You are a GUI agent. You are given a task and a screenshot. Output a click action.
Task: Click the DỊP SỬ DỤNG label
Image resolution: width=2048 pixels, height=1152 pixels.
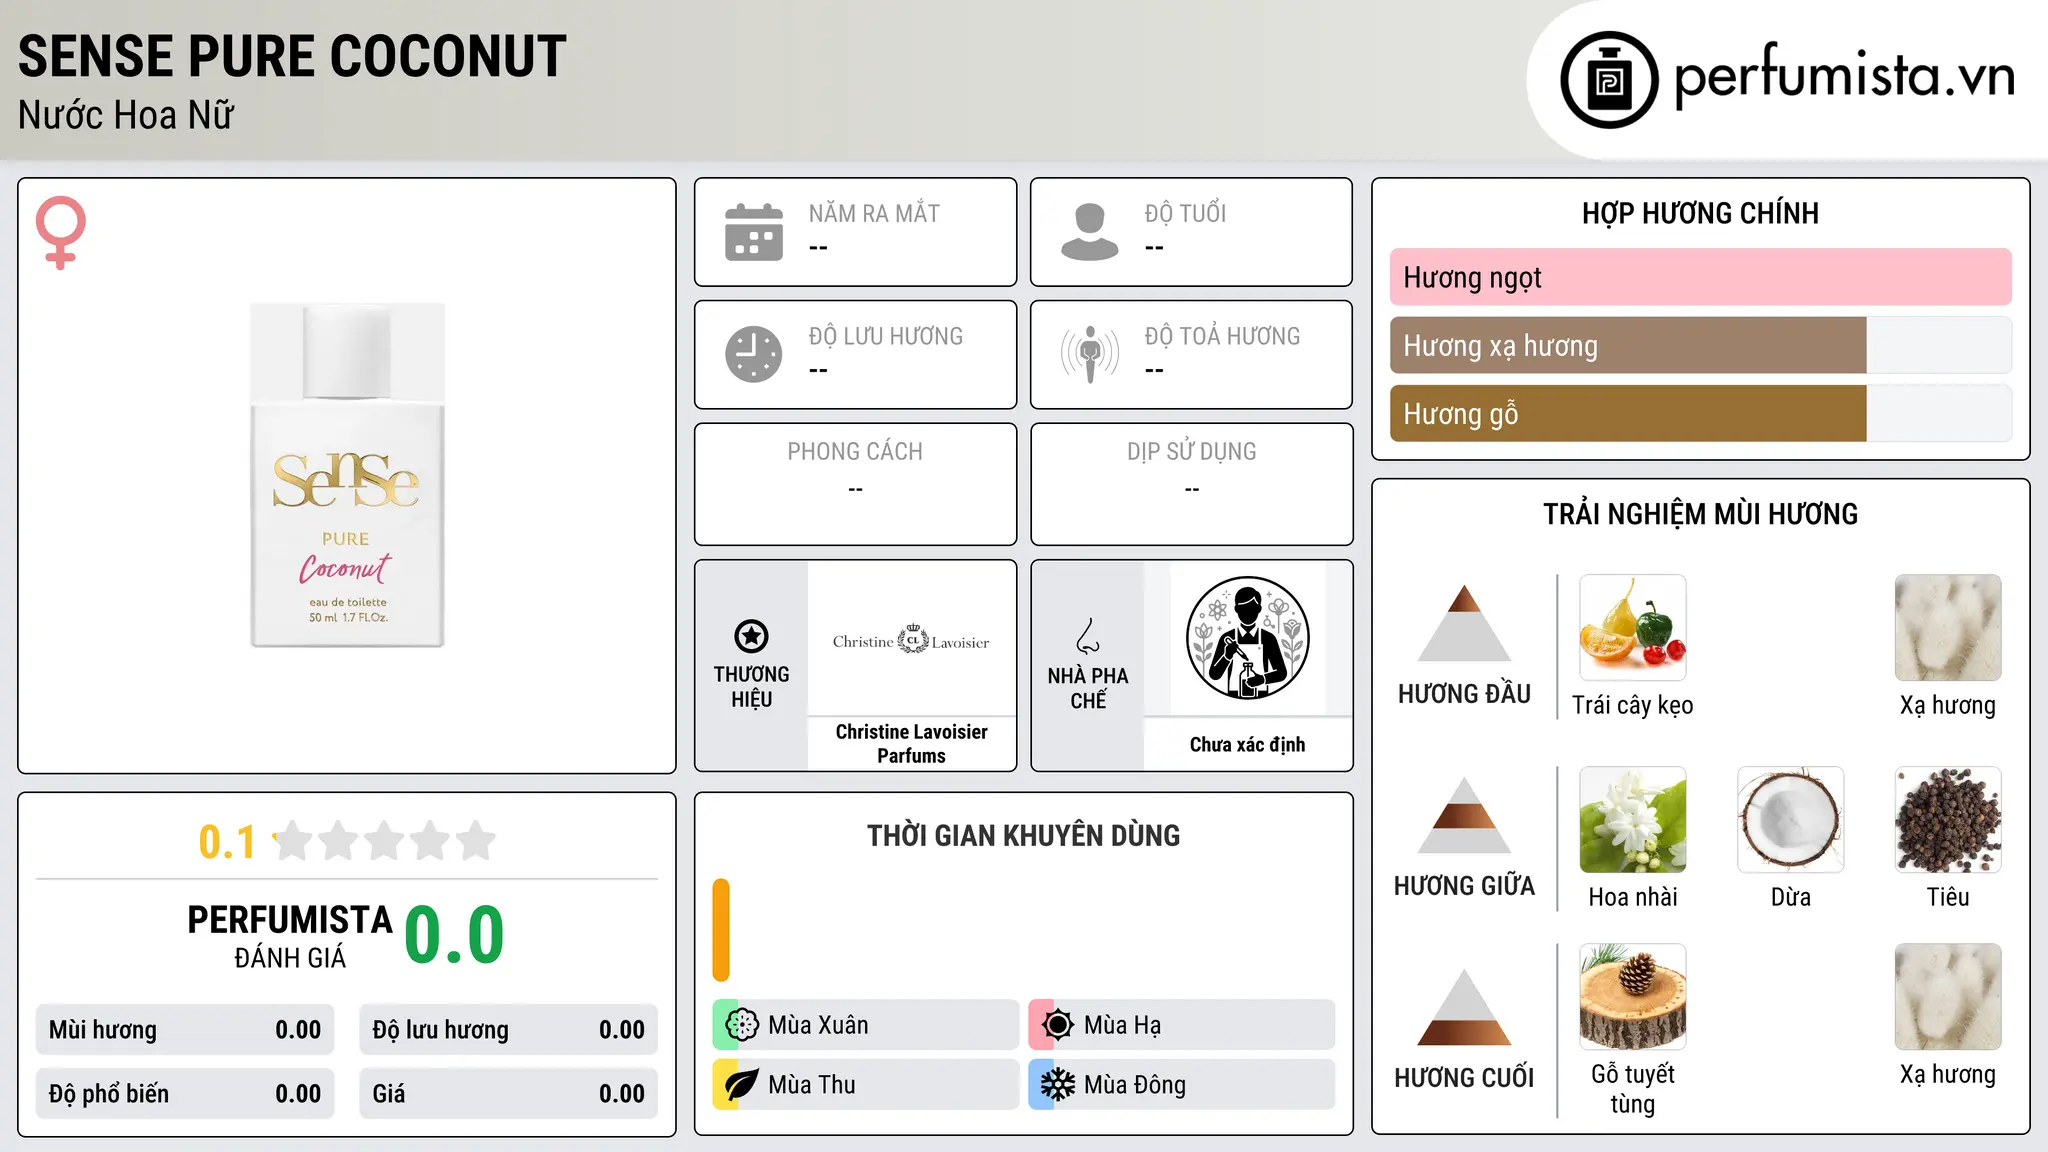tap(1191, 451)
